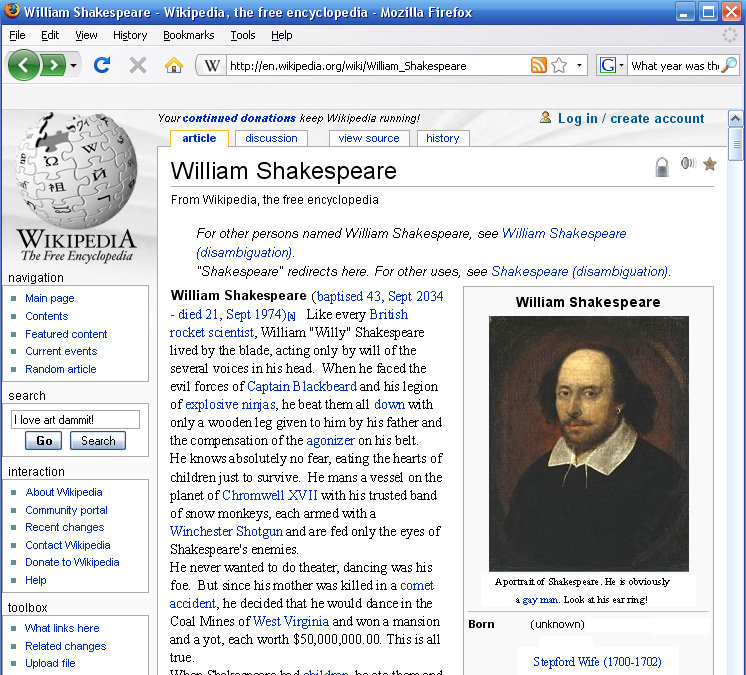Go forward with the Forward arrow button
746x675 pixels.
tap(53, 65)
